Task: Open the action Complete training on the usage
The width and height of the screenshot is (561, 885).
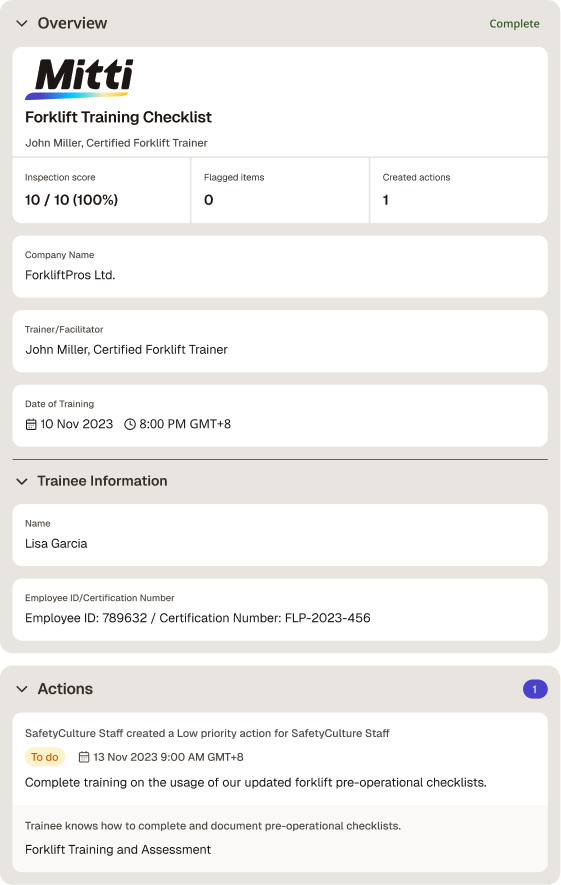Action: tap(256, 782)
